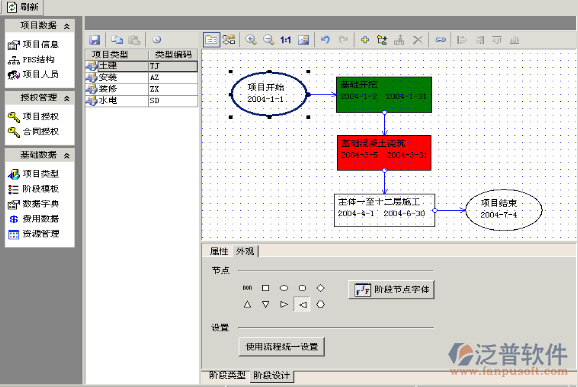The width and height of the screenshot is (578, 387).
Task: Delete selection with the X icon
Action: [x=417, y=40]
